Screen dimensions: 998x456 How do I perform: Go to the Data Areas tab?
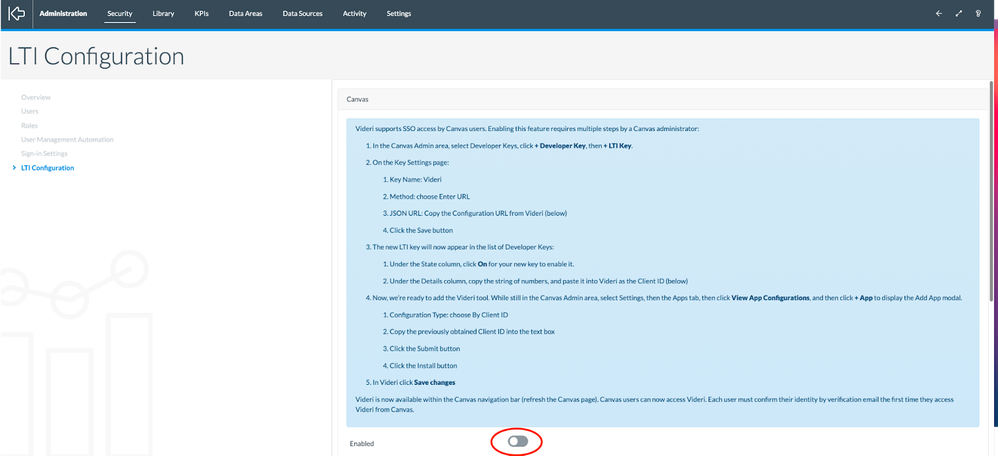point(246,13)
